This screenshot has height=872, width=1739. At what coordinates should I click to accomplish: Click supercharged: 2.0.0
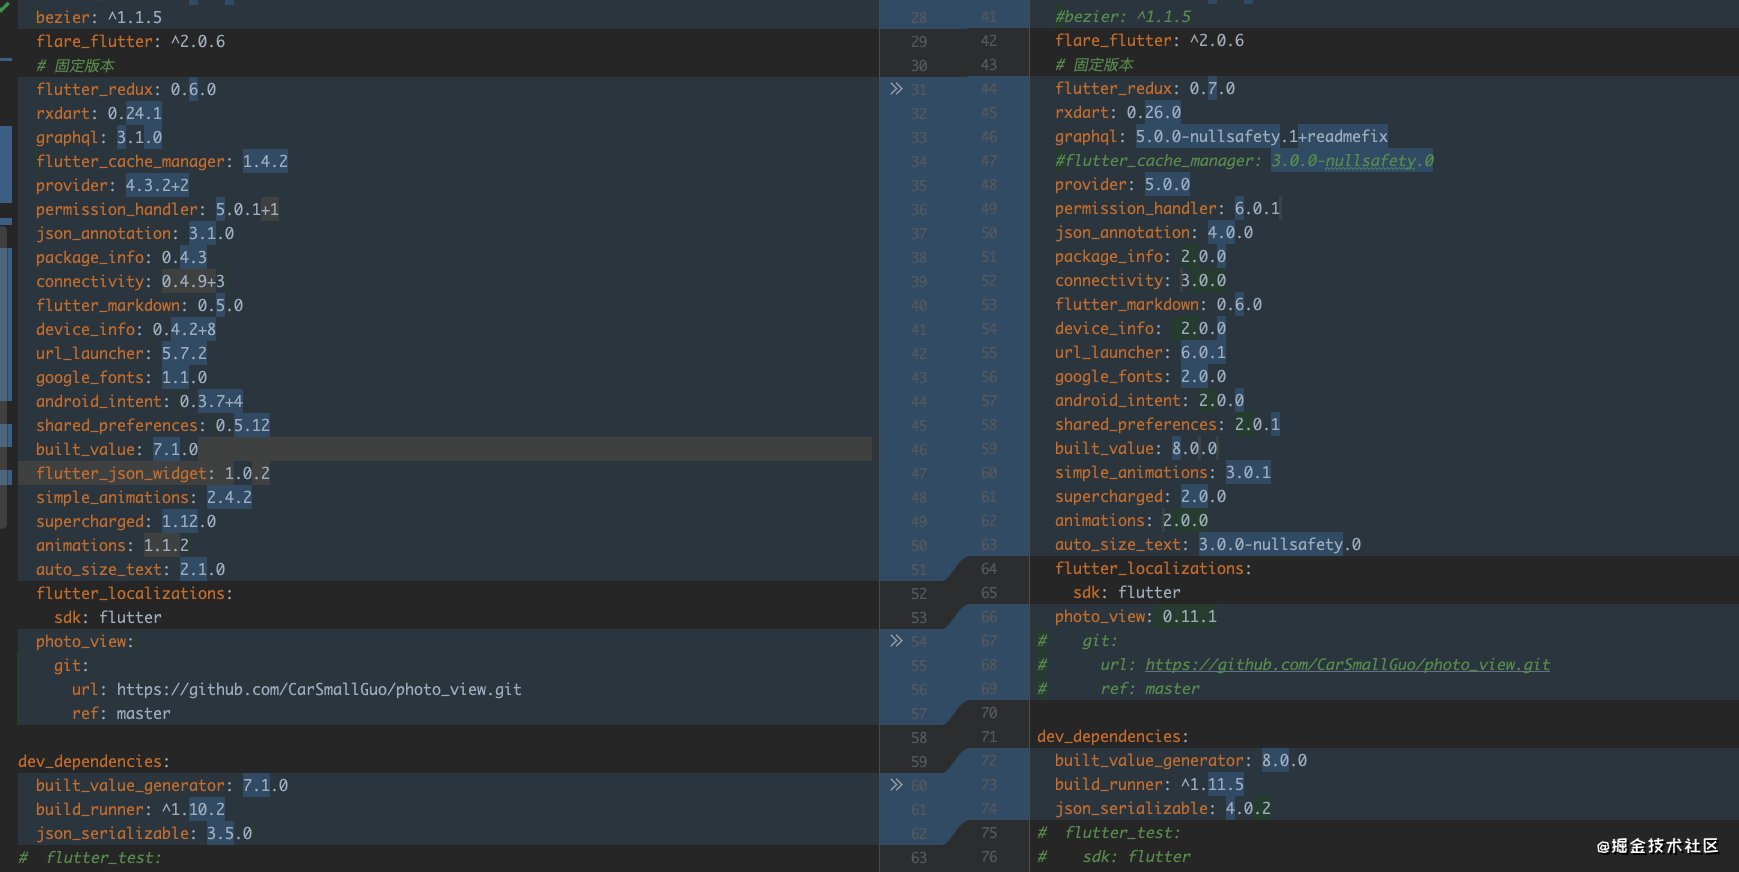(1140, 496)
